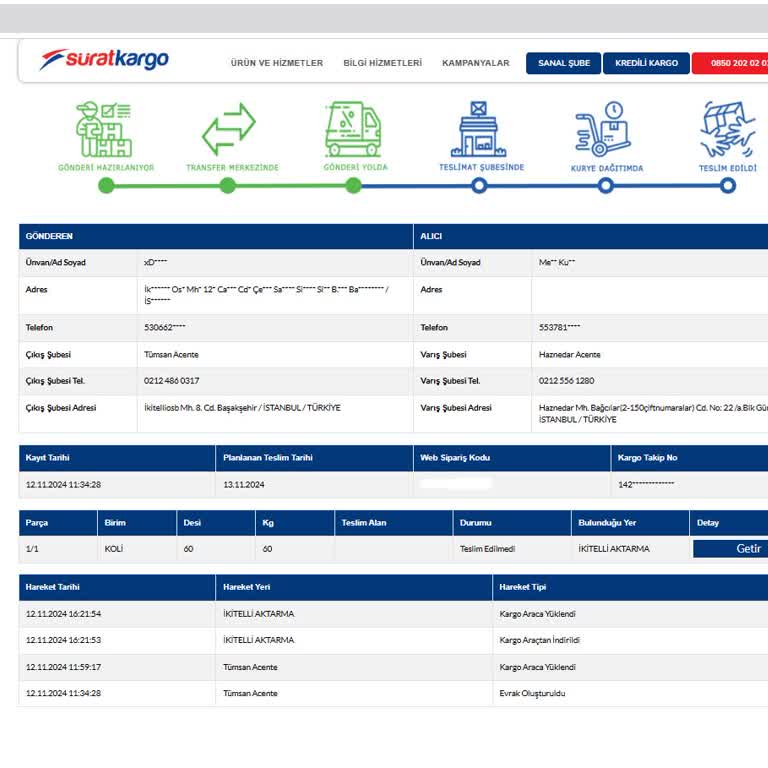Screen dimensions: 768x768
Task: Select the Teslim Edilmedi status cell
Action: point(512,549)
